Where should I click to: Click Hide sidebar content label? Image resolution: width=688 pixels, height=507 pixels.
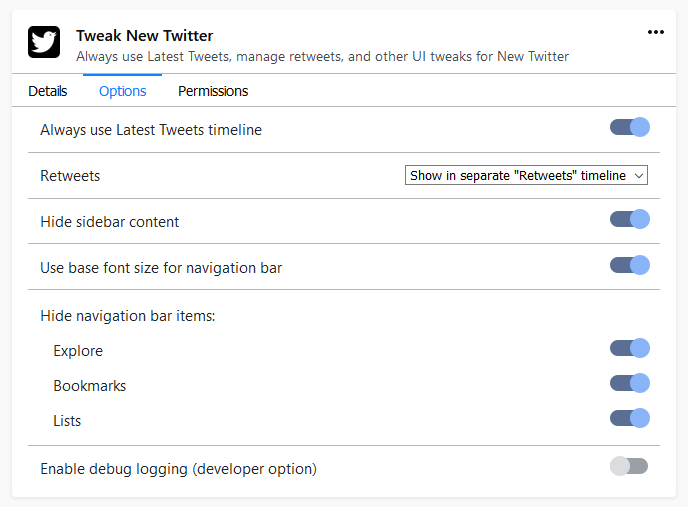[x=110, y=222]
